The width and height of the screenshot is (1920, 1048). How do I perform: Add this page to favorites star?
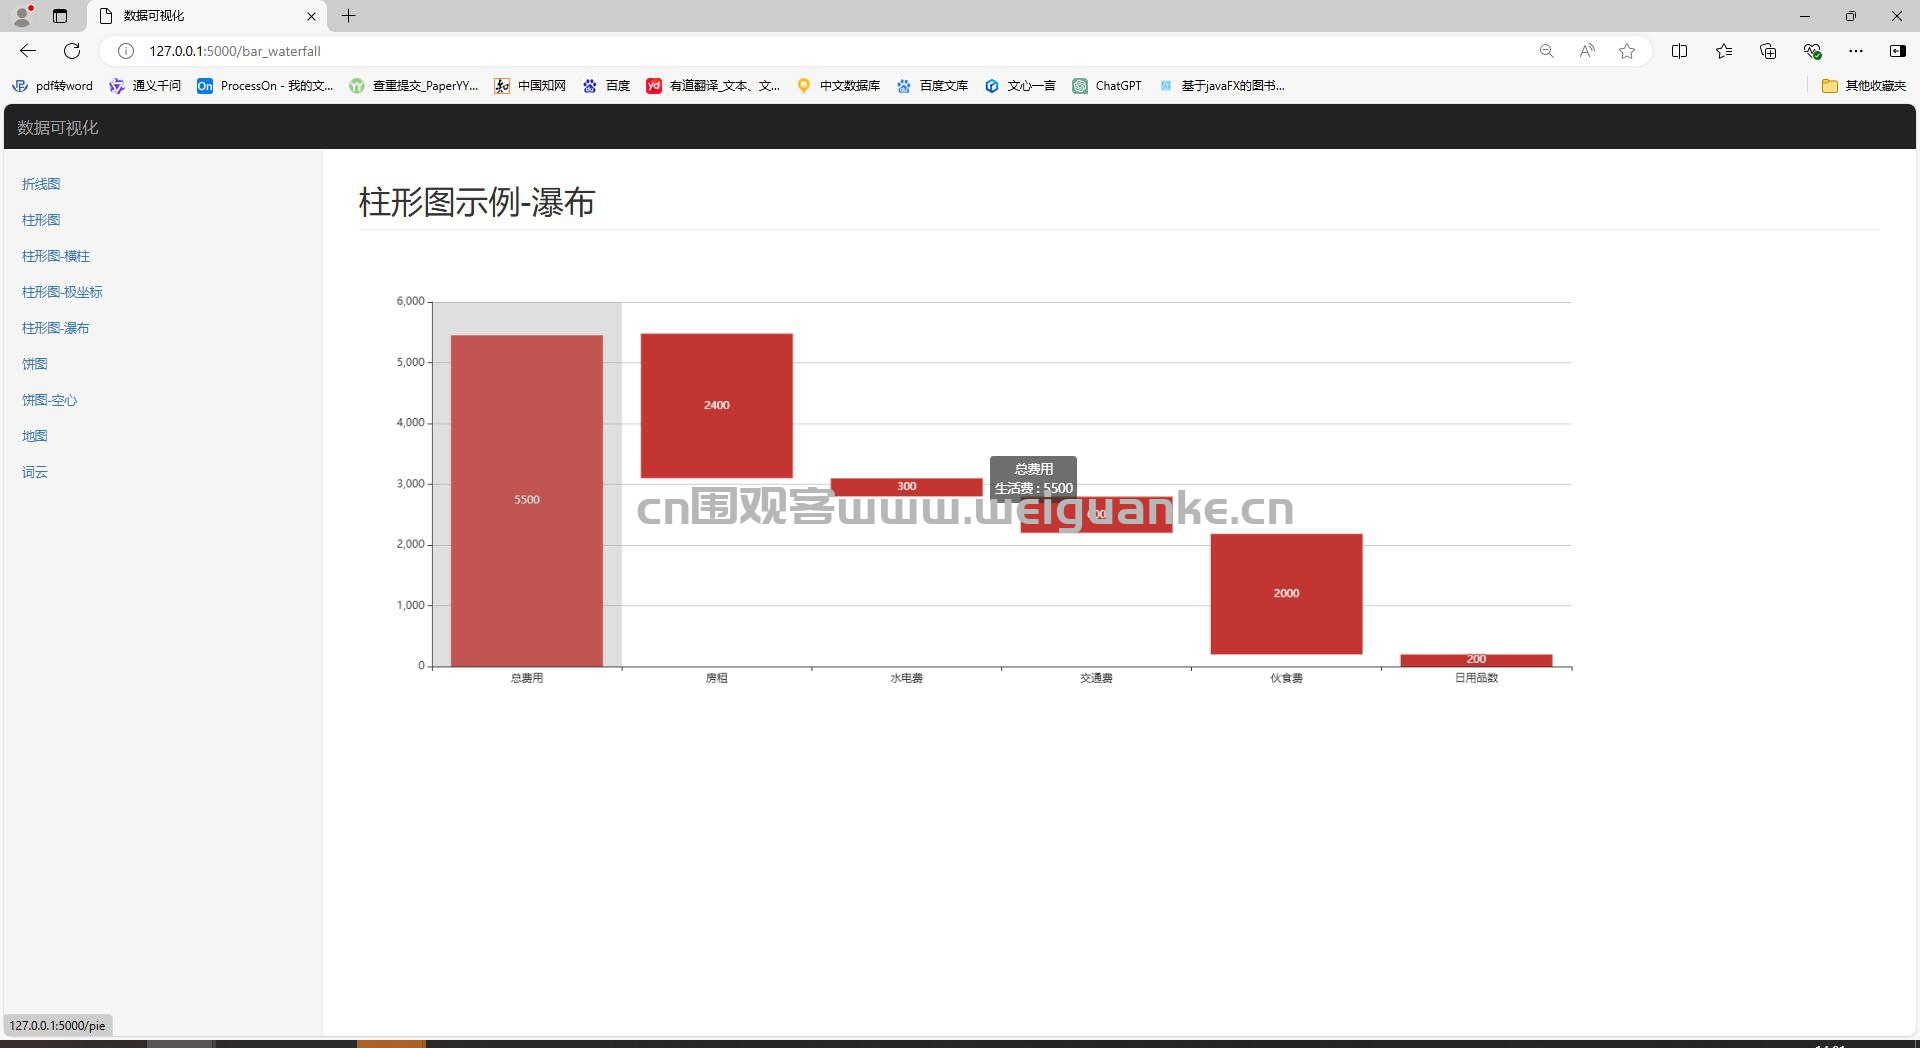[x=1627, y=51]
